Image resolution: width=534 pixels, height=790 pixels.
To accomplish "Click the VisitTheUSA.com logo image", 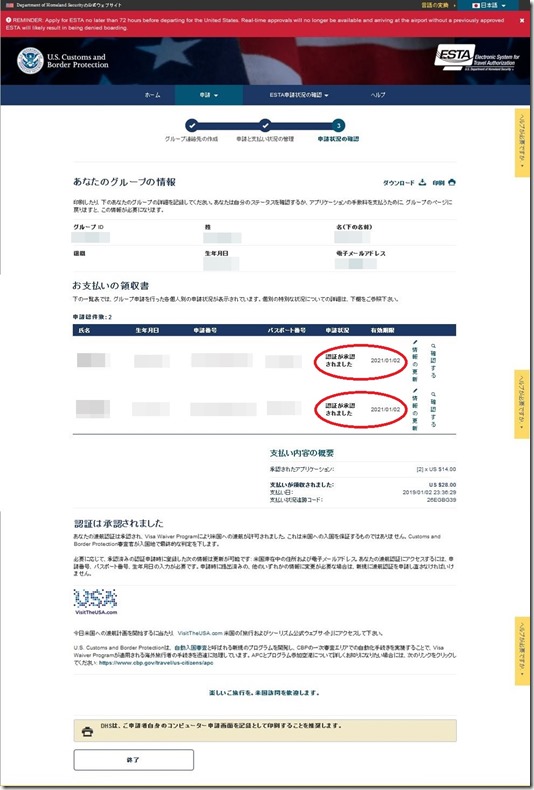I will pos(95,602).
